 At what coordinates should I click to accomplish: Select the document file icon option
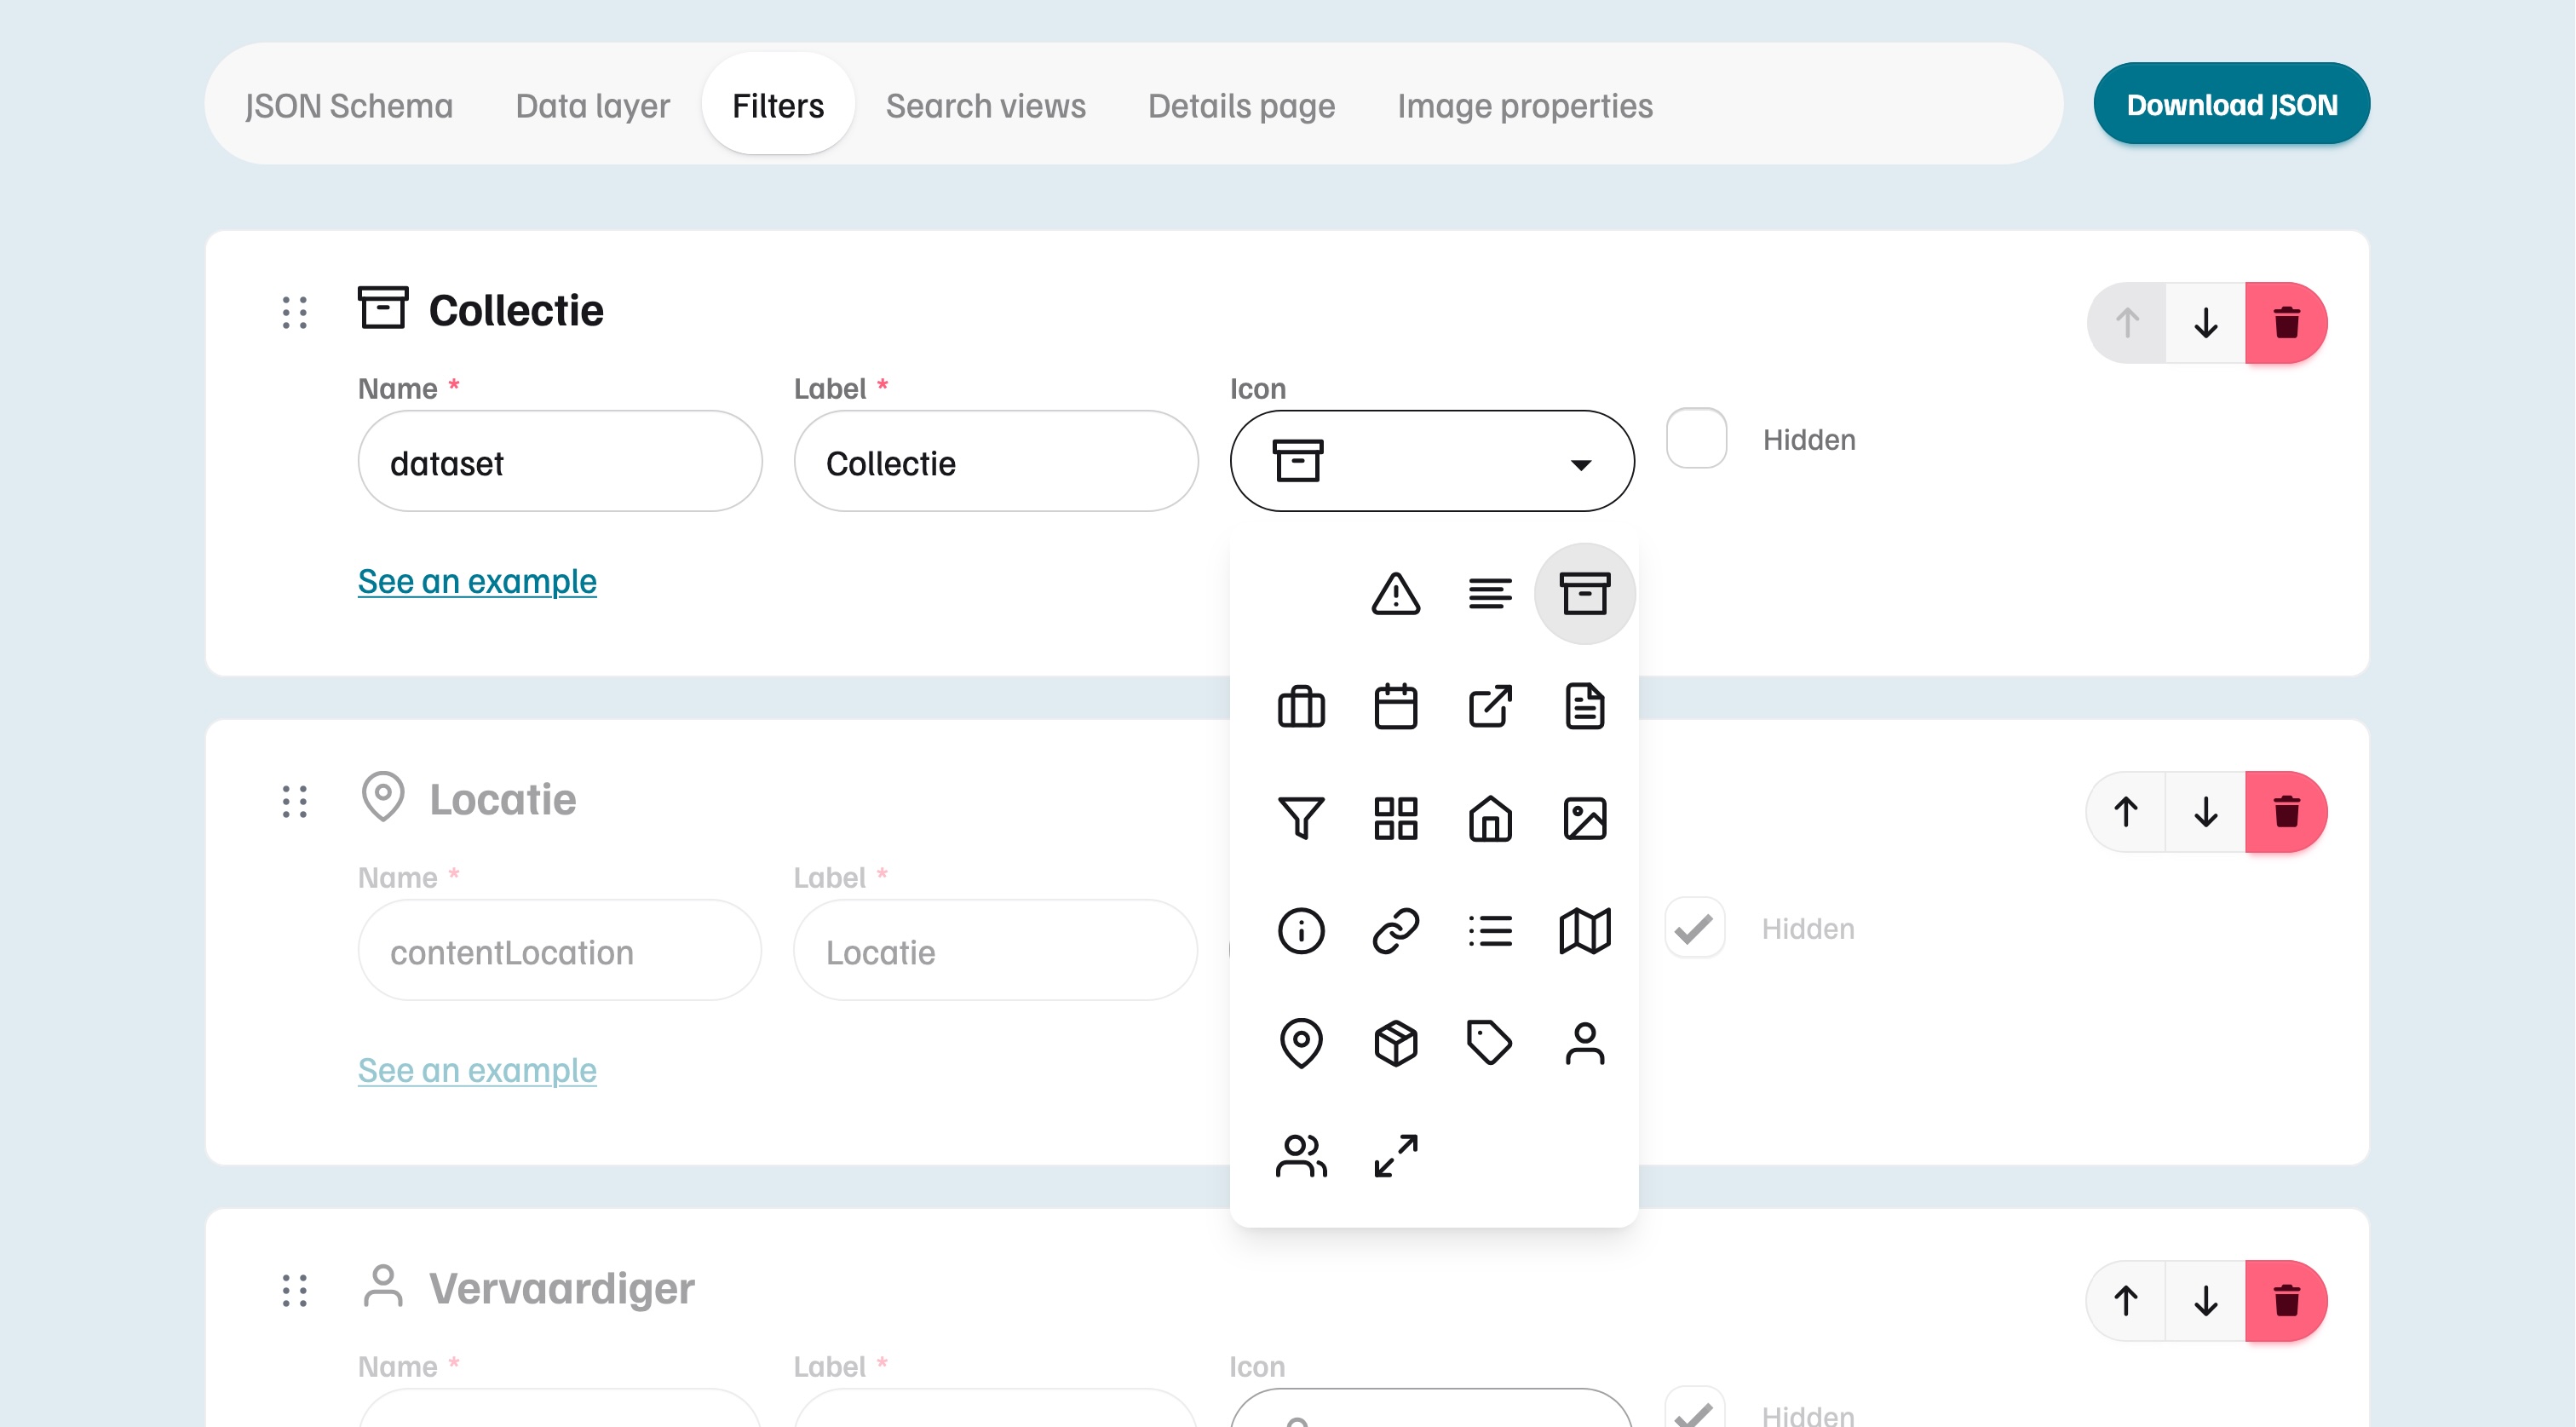click(1585, 707)
